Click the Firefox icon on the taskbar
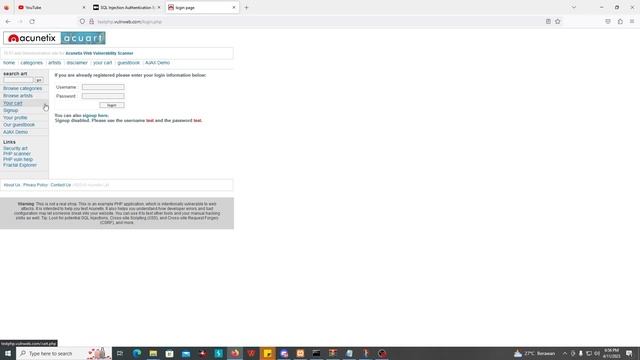Viewport: 640px width, 360px height. (235, 353)
